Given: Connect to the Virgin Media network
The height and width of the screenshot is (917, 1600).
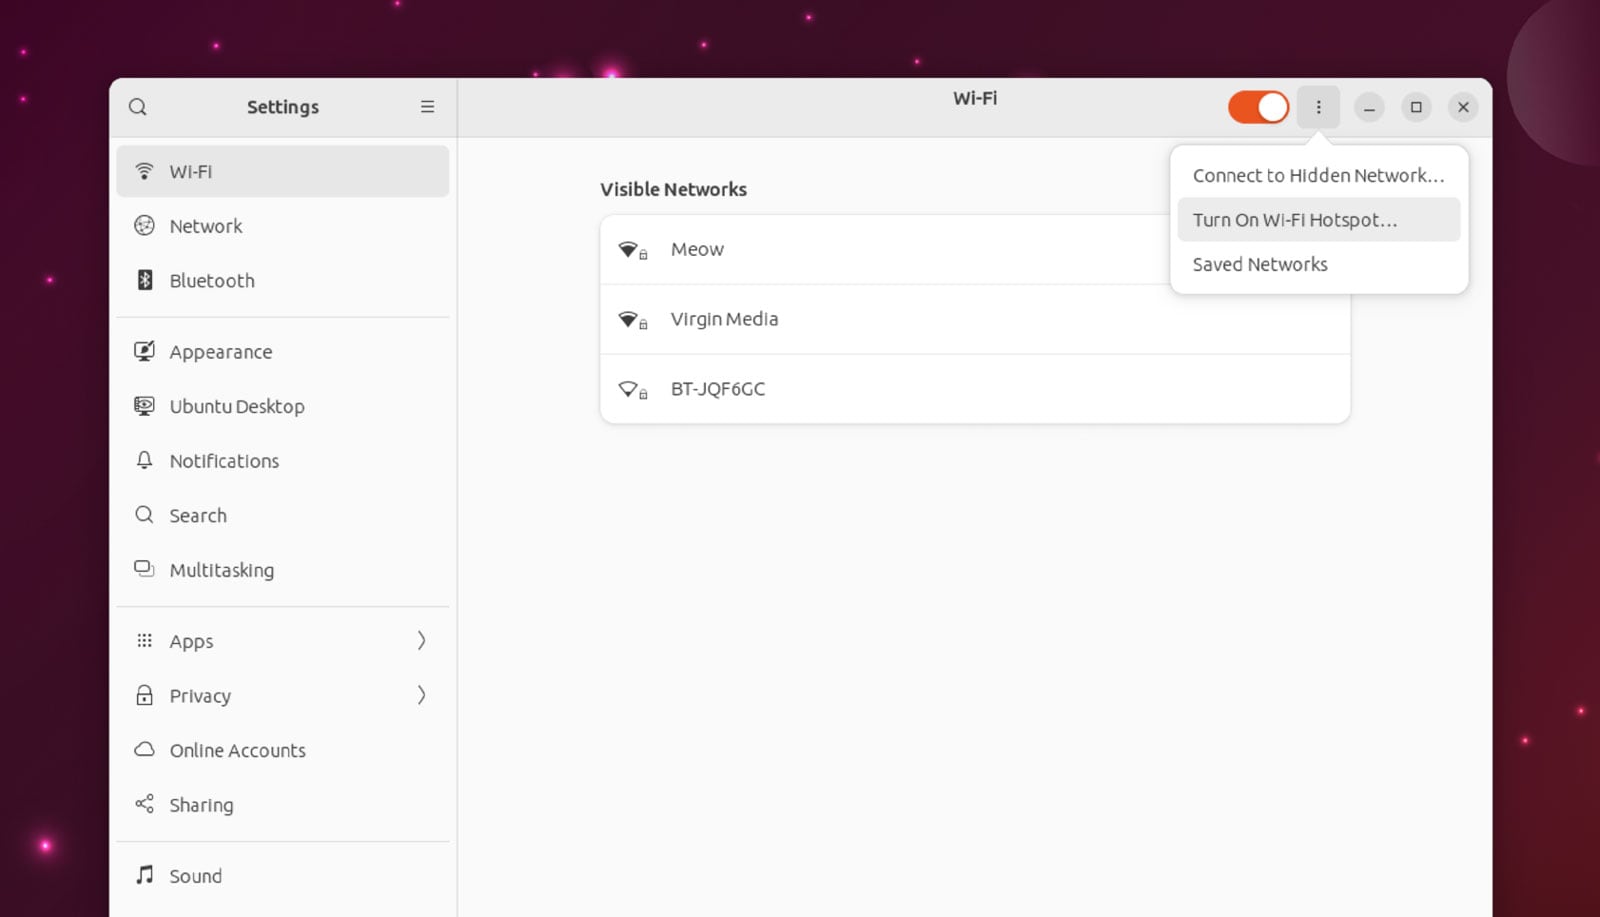Looking at the screenshot, I should (x=975, y=319).
